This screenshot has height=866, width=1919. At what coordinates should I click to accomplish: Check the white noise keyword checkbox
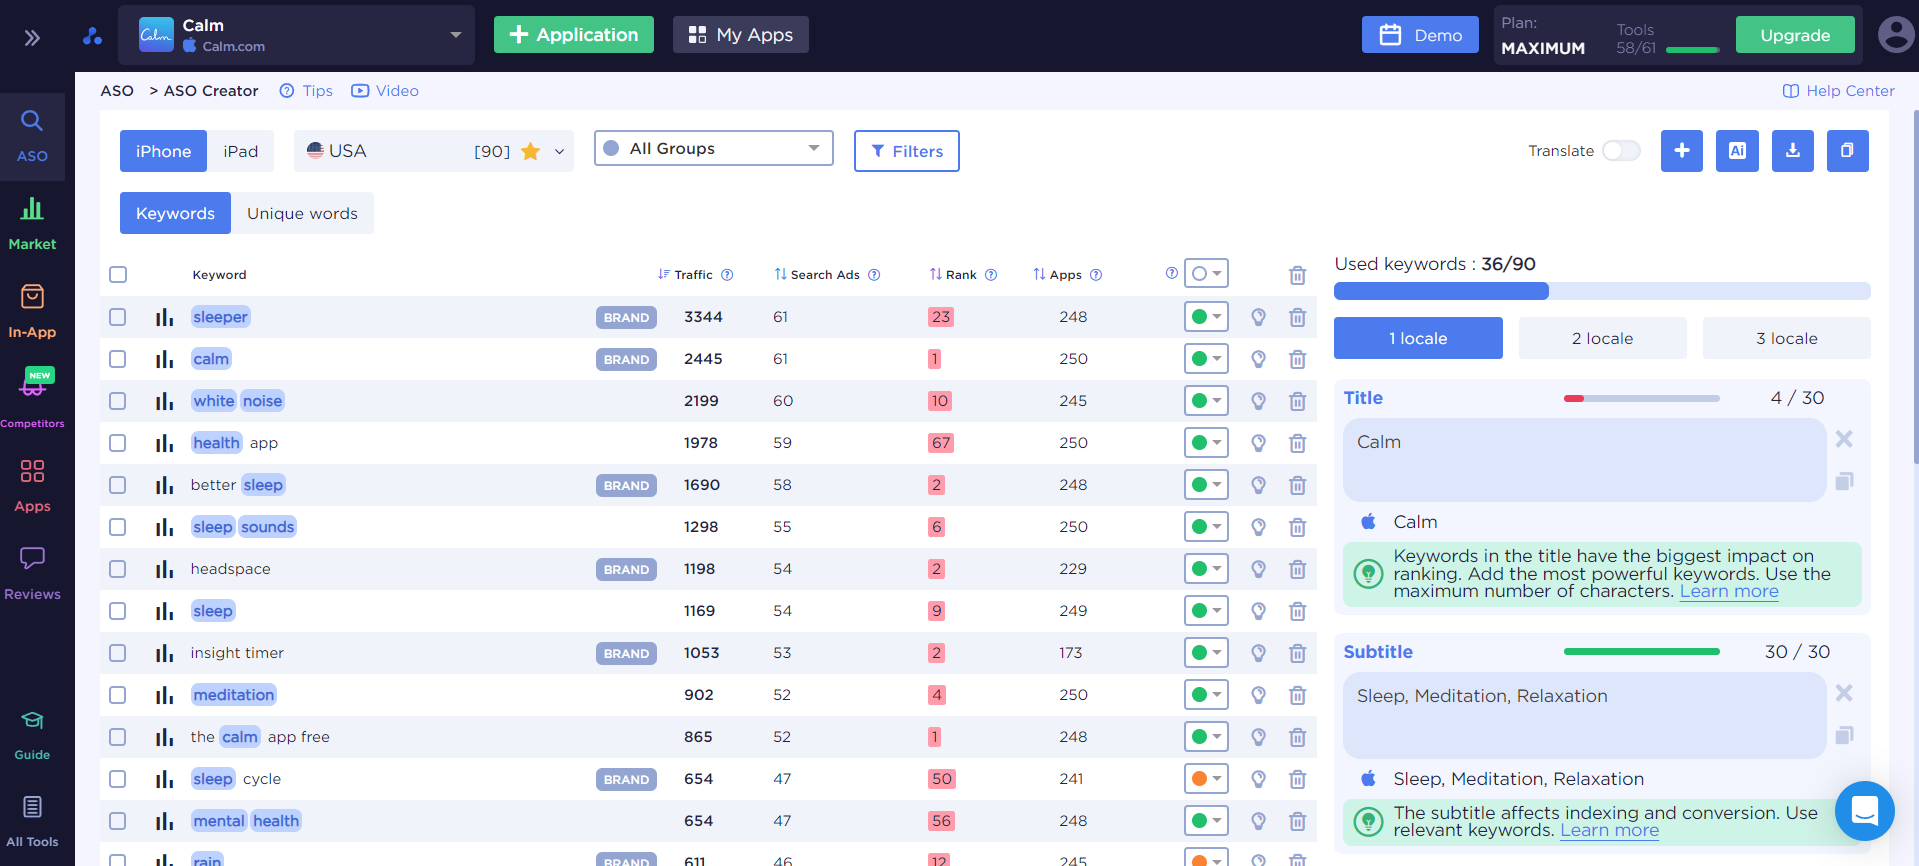pyautogui.click(x=118, y=401)
